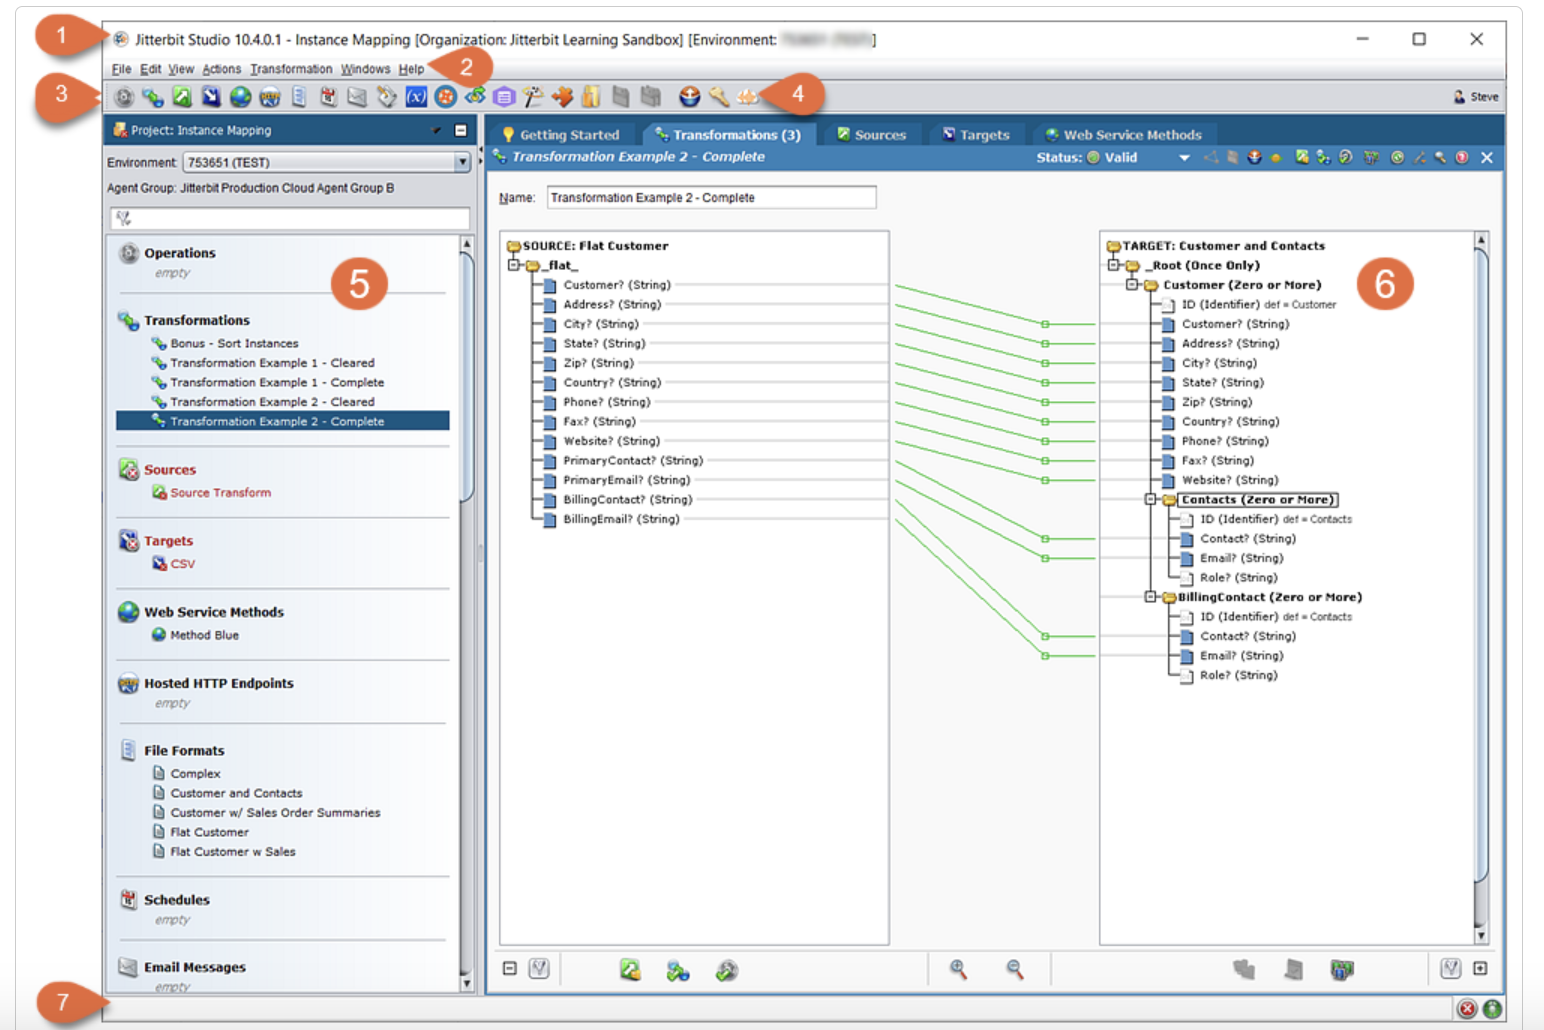
Task: Click the deploy upload globe toolbar icon
Action: [689, 97]
